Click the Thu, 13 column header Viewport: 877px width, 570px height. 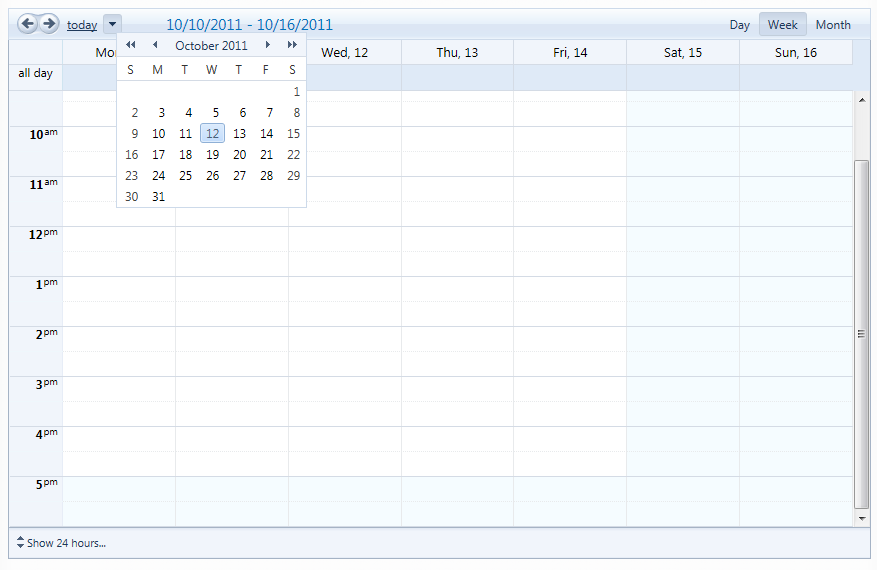coord(457,53)
